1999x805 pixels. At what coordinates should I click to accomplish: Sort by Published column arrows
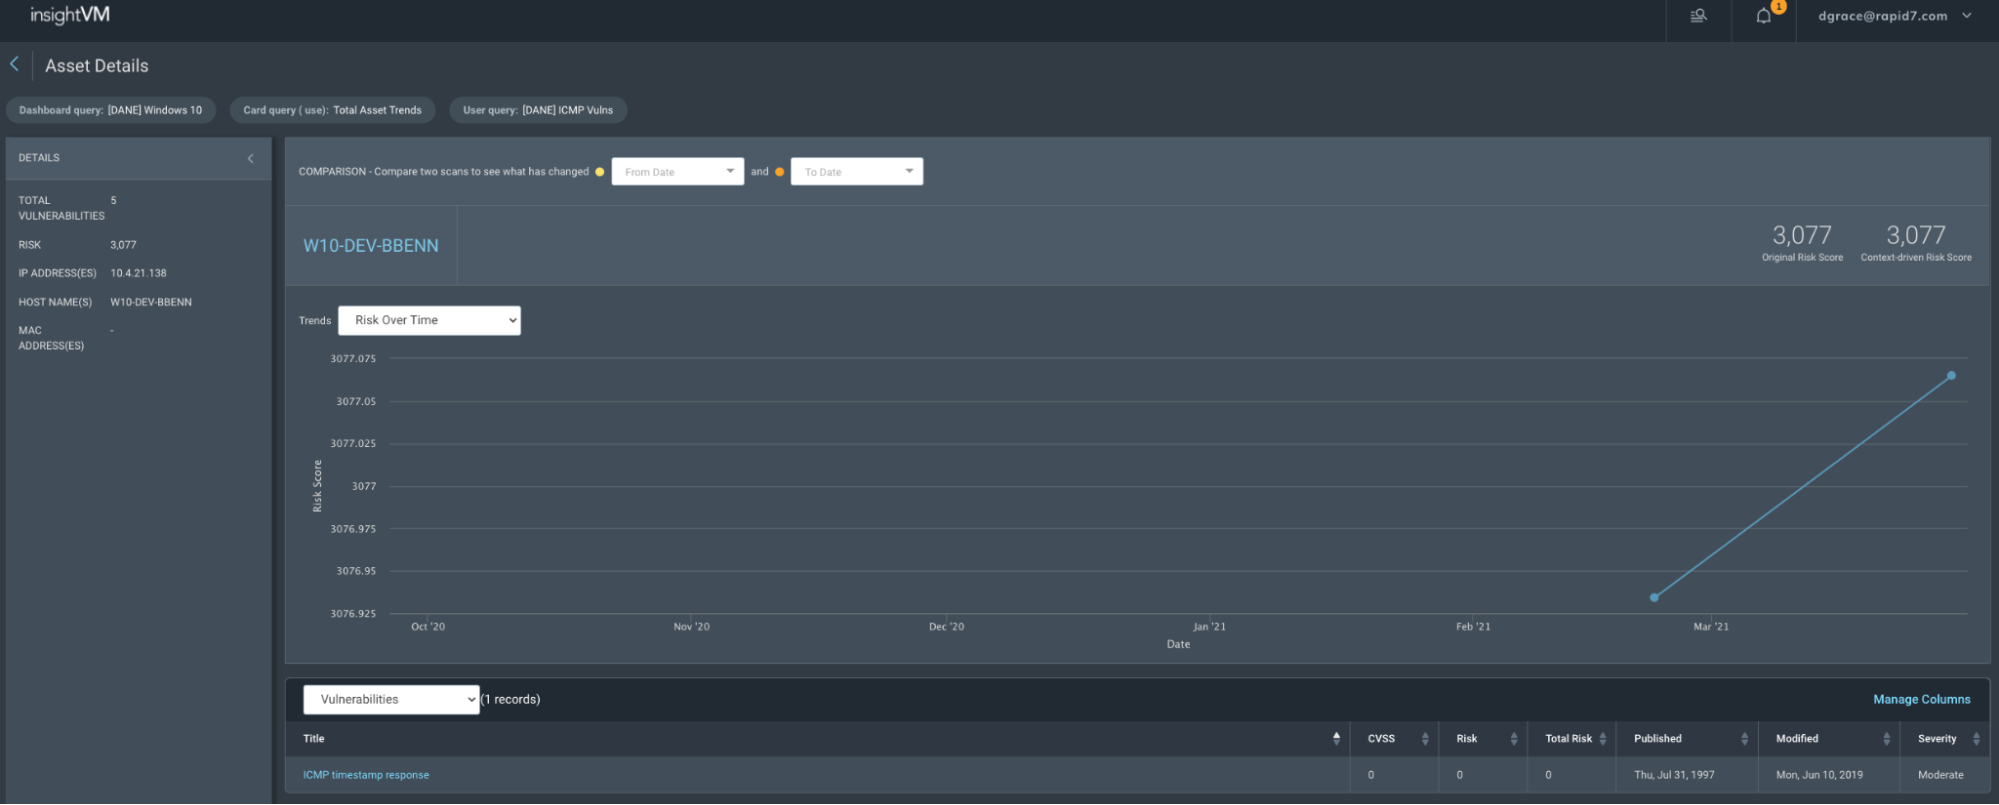pos(1745,738)
